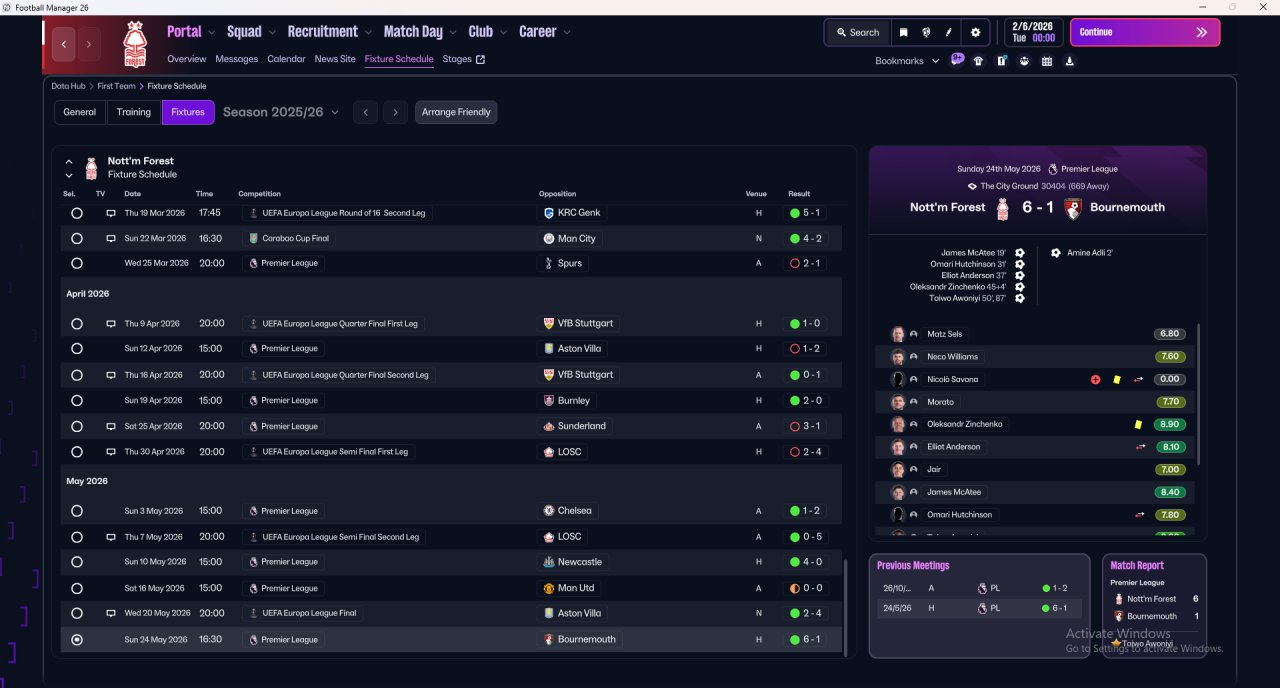Click the shirt kit bookmark icon
This screenshot has height=688, width=1280.
tap(978, 61)
